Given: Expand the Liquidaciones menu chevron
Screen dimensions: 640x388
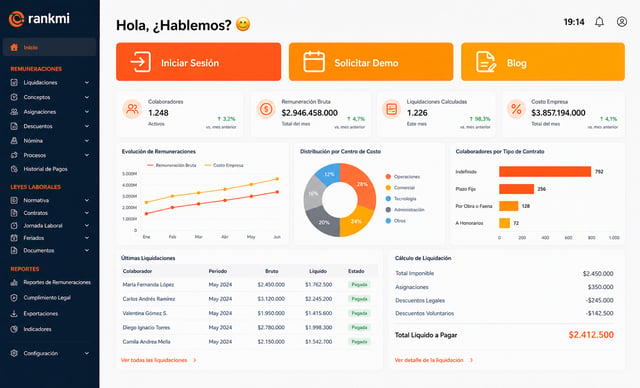Looking at the screenshot, I should click(x=87, y=82).
